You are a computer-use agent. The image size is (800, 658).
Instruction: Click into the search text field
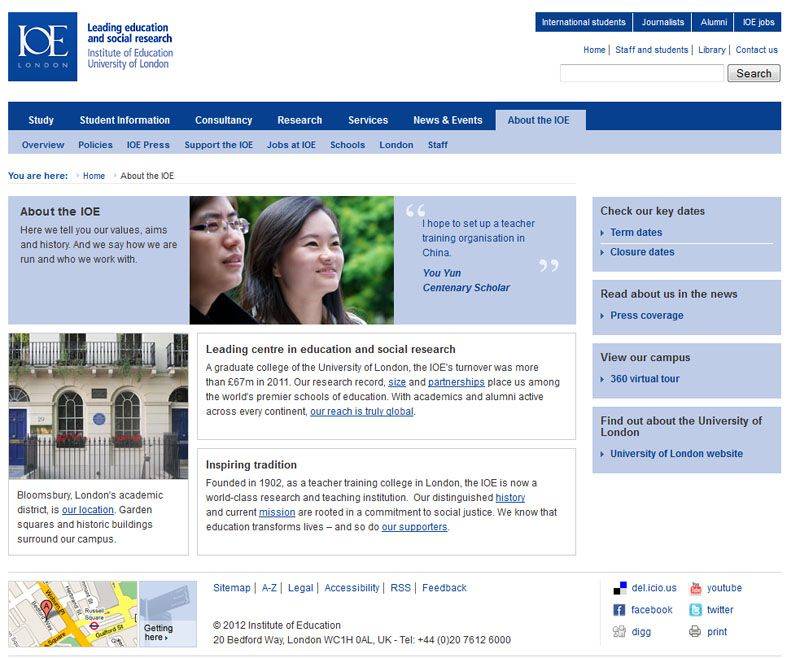641,73
